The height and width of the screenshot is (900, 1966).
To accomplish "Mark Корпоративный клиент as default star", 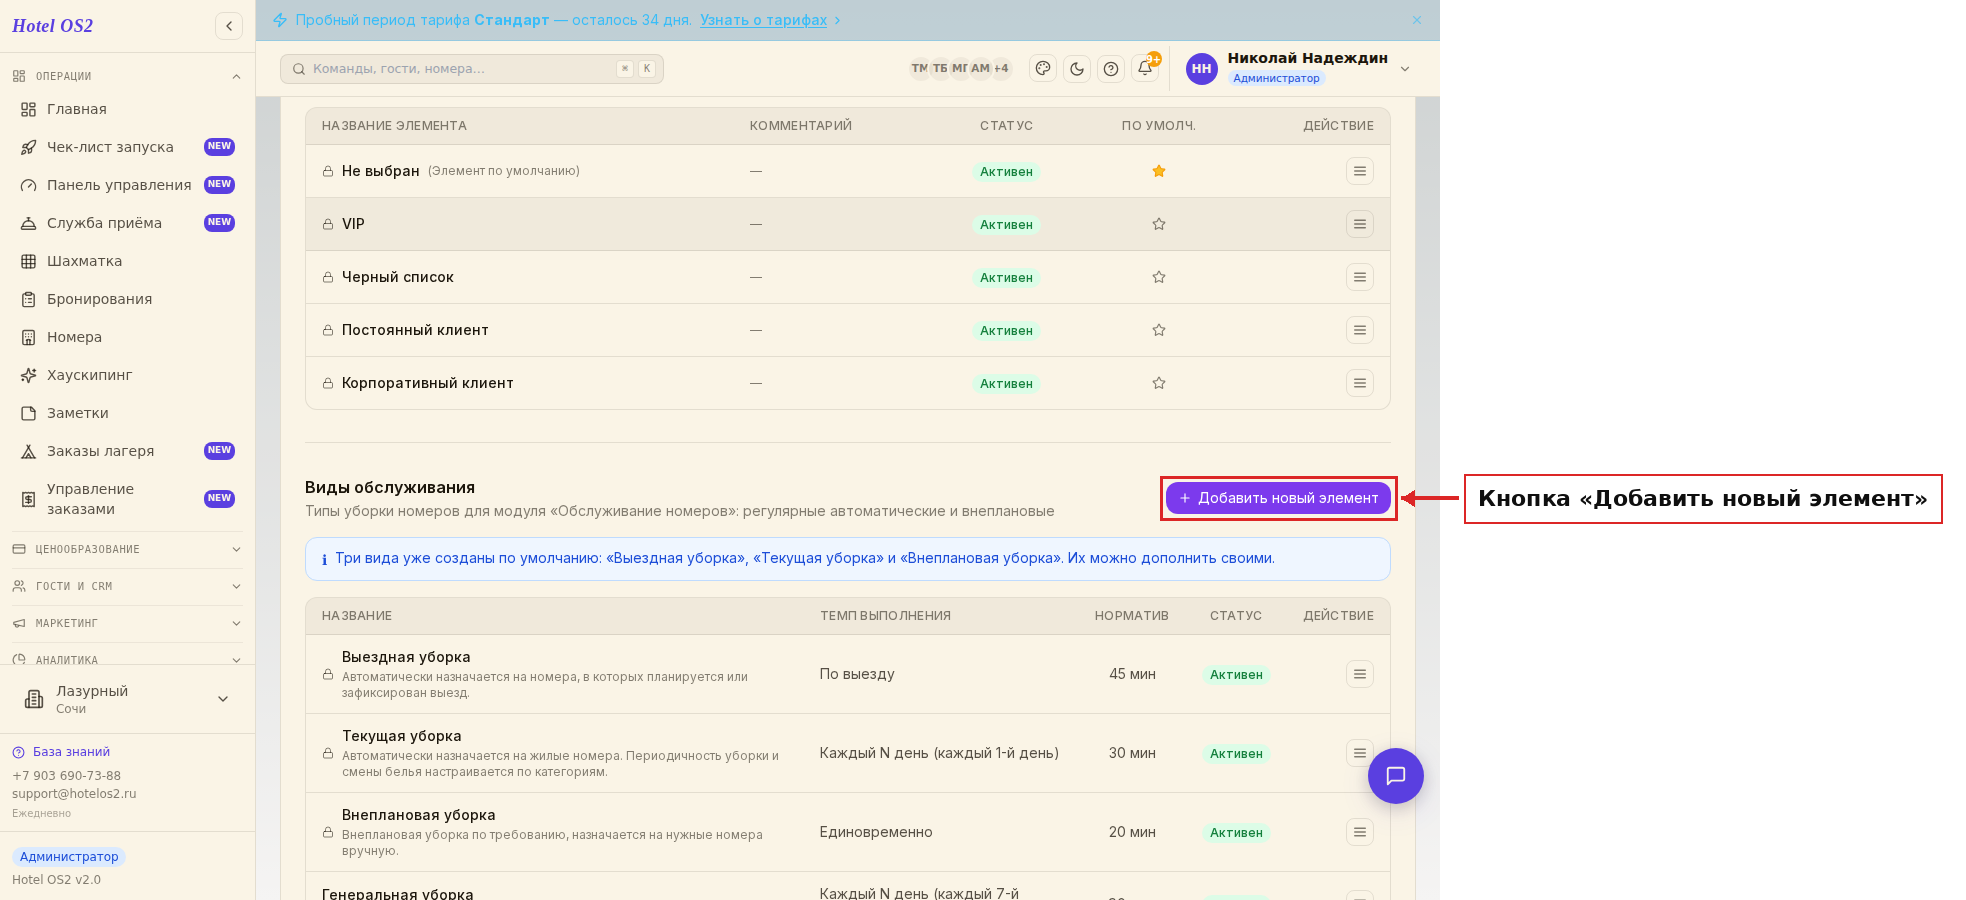I will [x=1159, y=383].
